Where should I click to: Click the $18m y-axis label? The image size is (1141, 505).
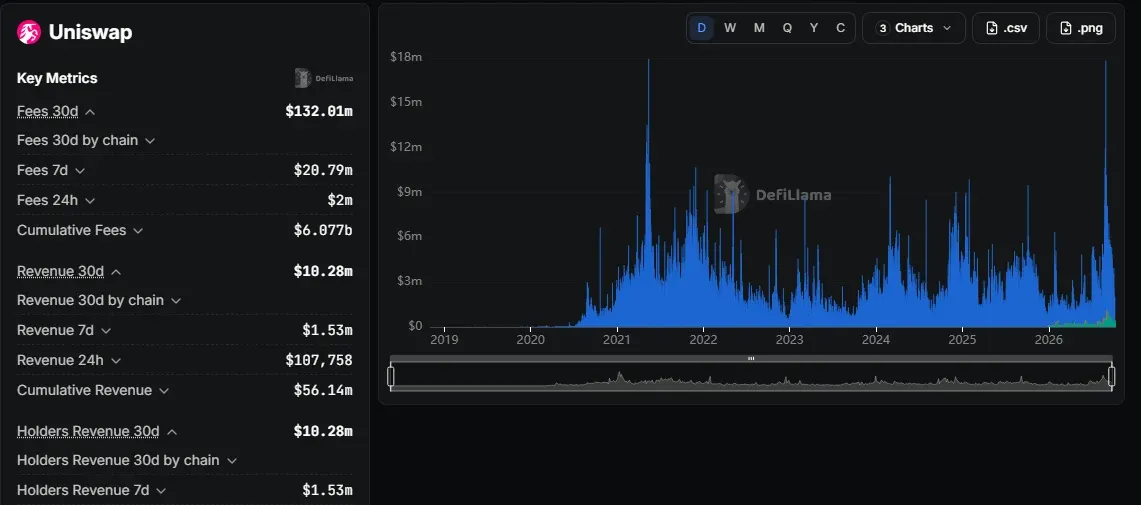[x=406, y=57]
